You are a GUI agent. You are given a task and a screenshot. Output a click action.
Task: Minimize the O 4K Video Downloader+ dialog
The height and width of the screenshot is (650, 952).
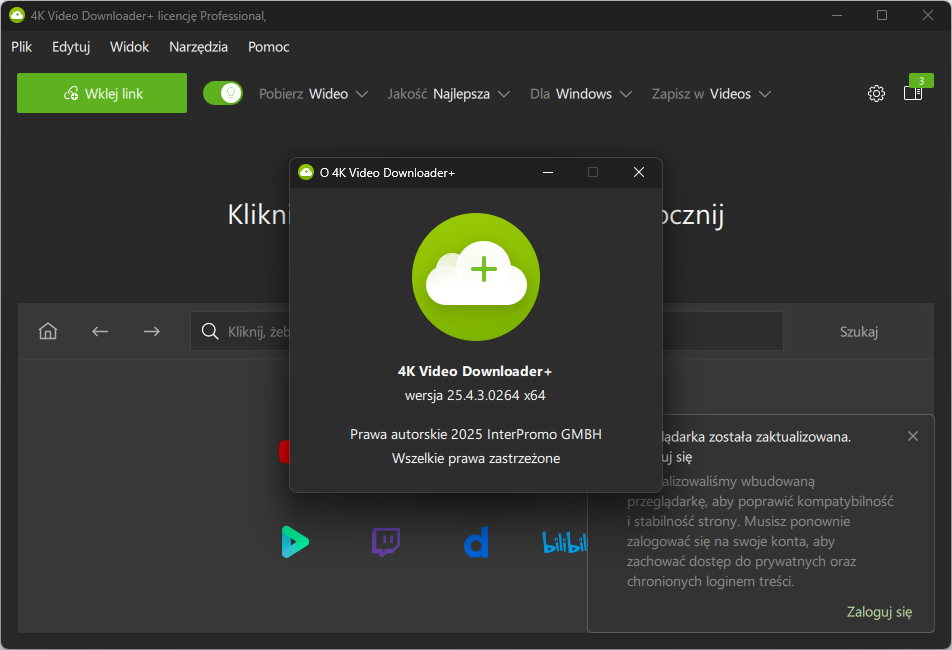point(548,172)
